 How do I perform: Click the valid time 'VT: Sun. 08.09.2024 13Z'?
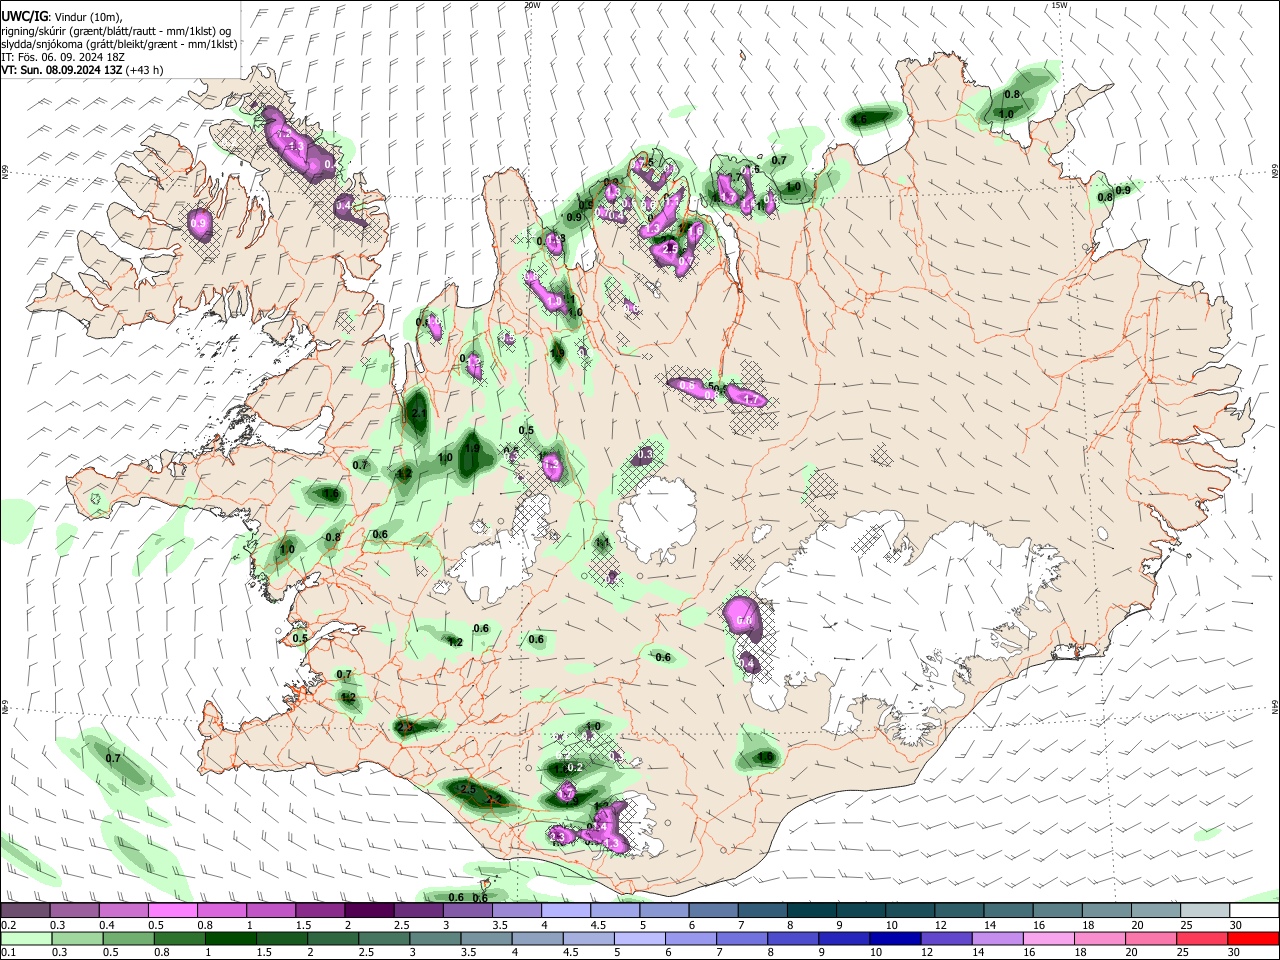coord(62,70)
